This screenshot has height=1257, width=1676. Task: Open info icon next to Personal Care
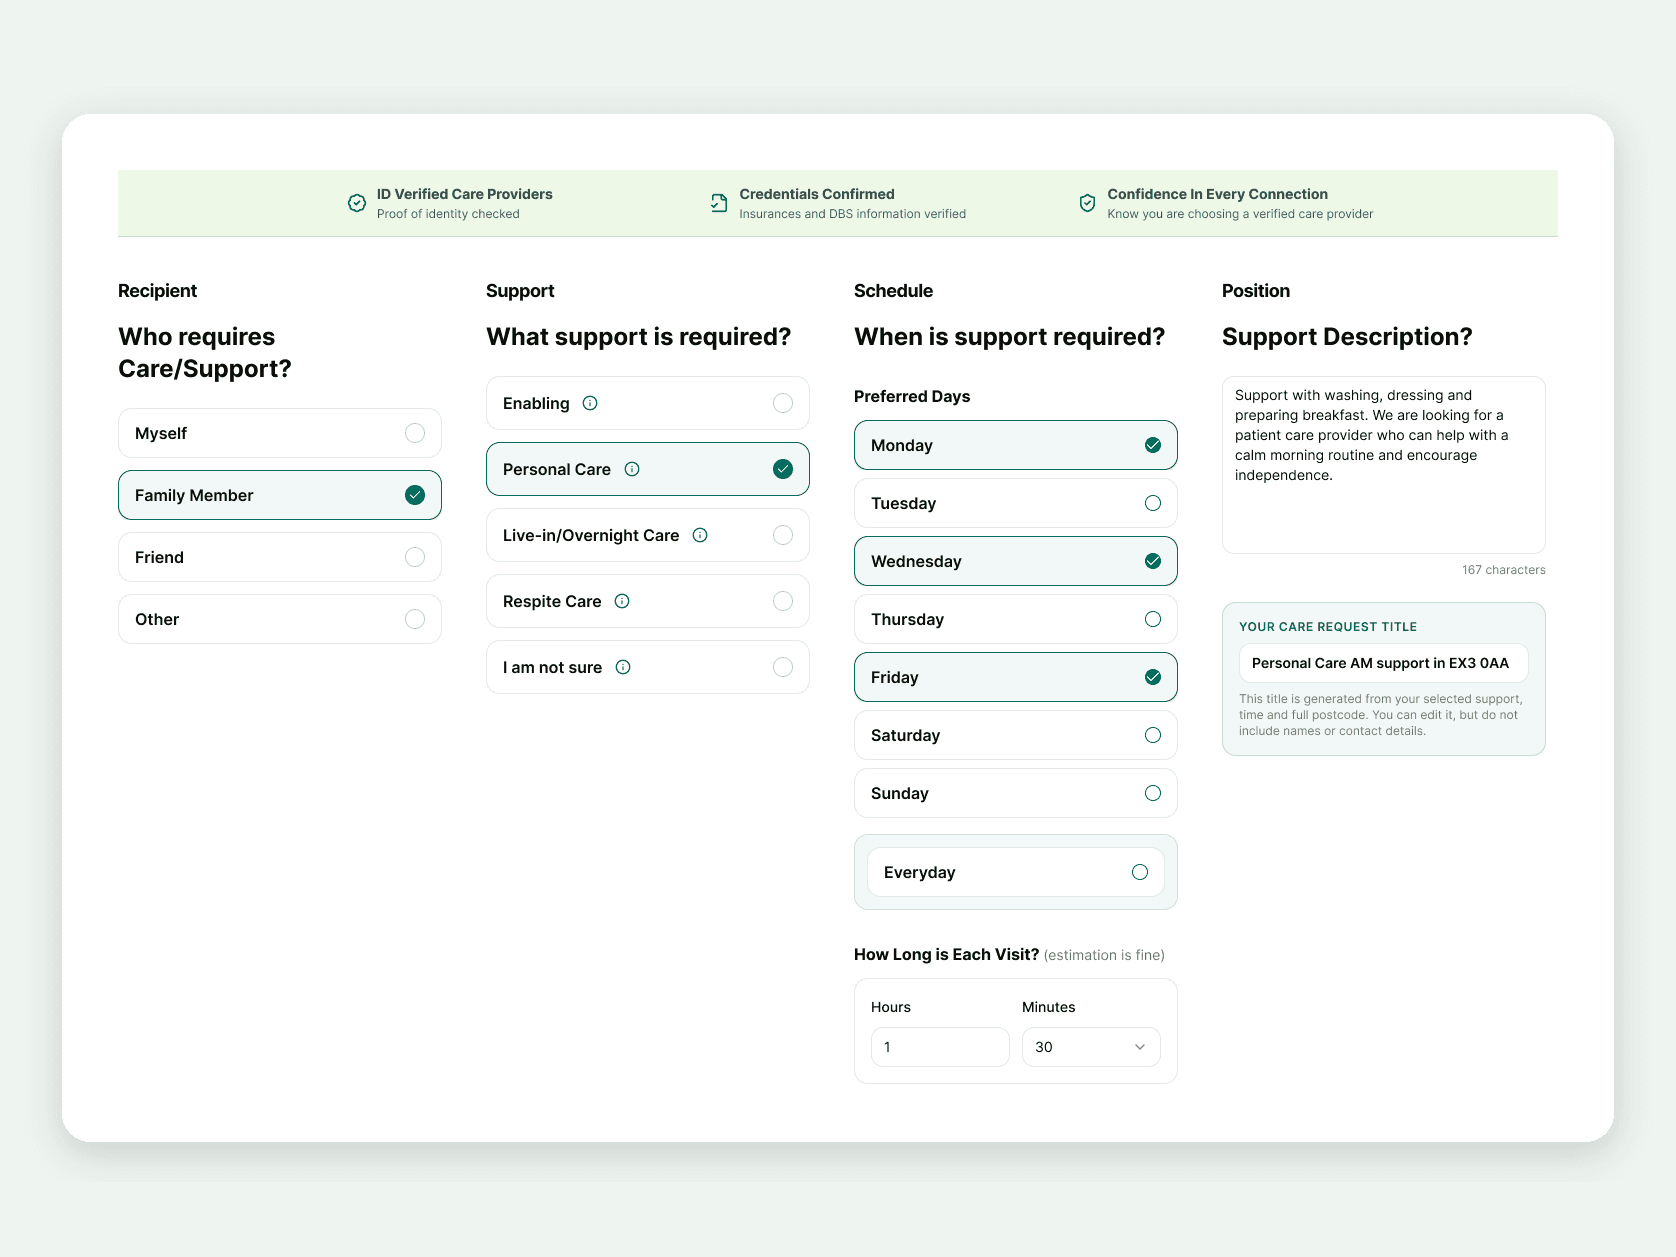(x=632, y=469)
